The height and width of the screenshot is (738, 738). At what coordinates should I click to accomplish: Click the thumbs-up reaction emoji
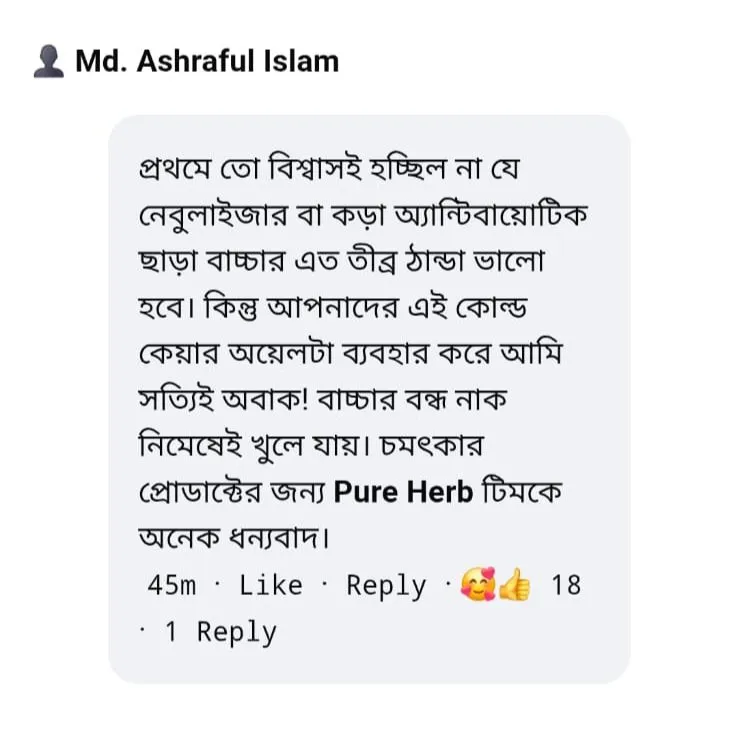pos(514,585)
